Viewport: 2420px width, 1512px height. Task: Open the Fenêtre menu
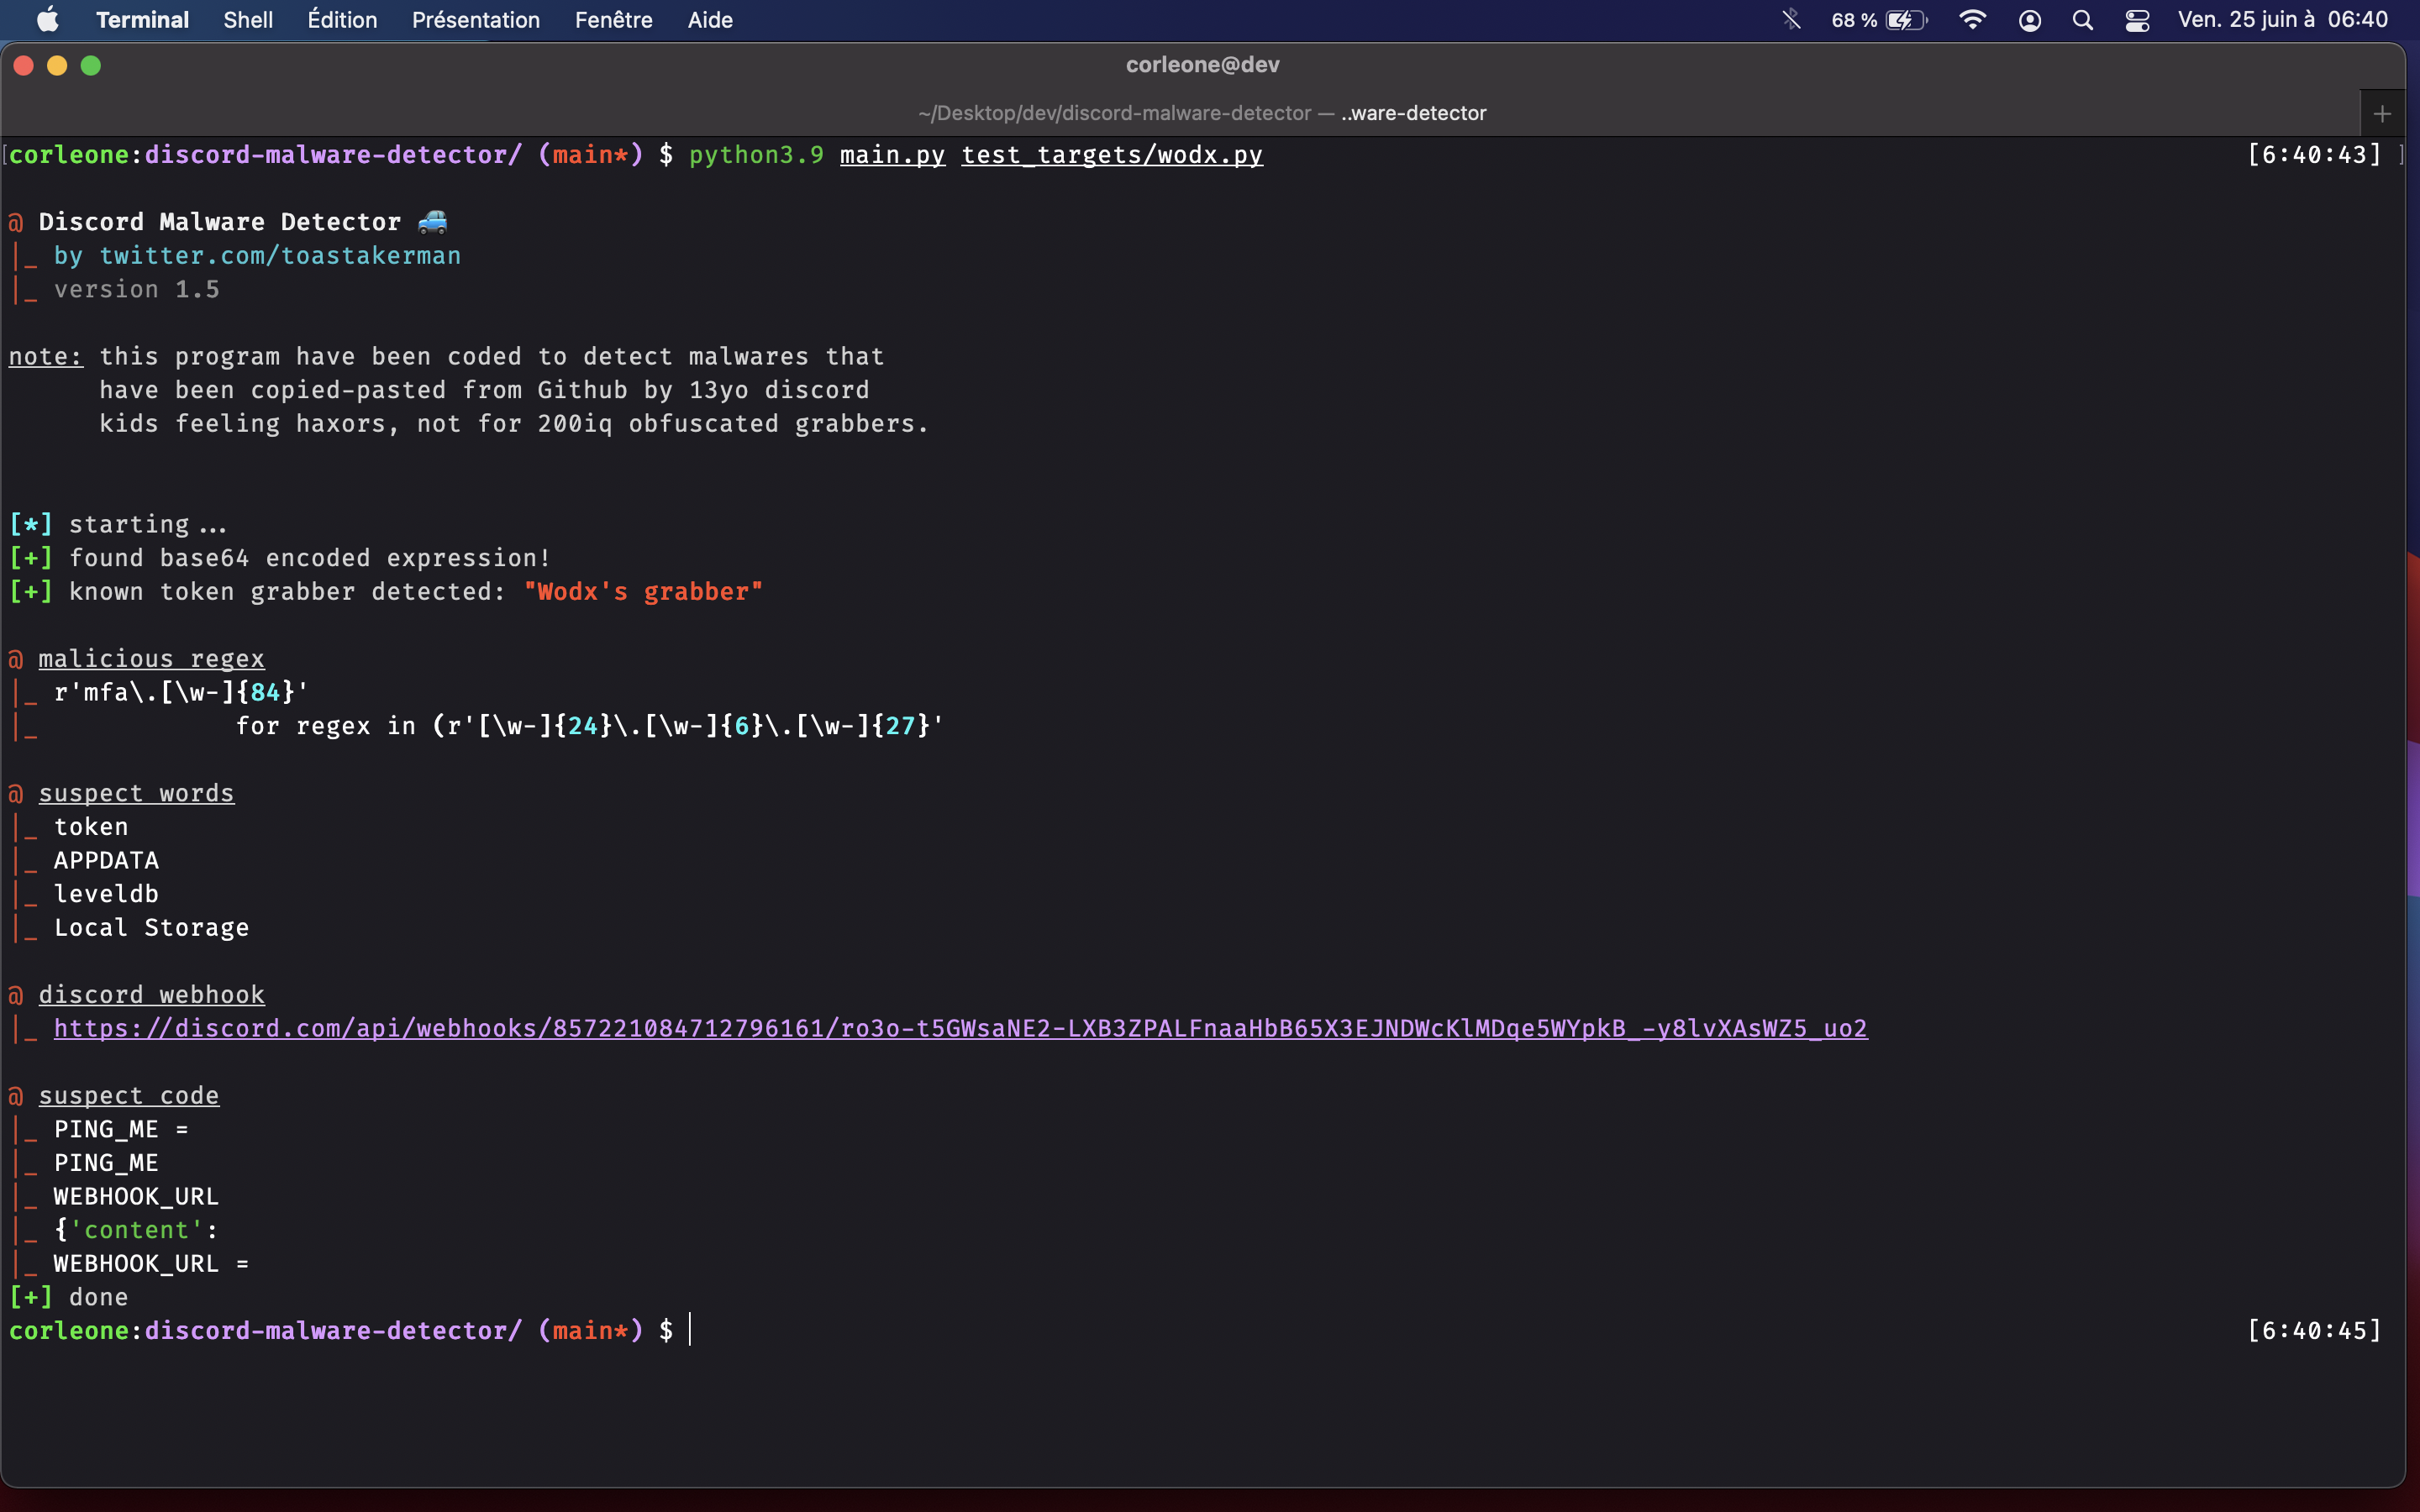613,20
